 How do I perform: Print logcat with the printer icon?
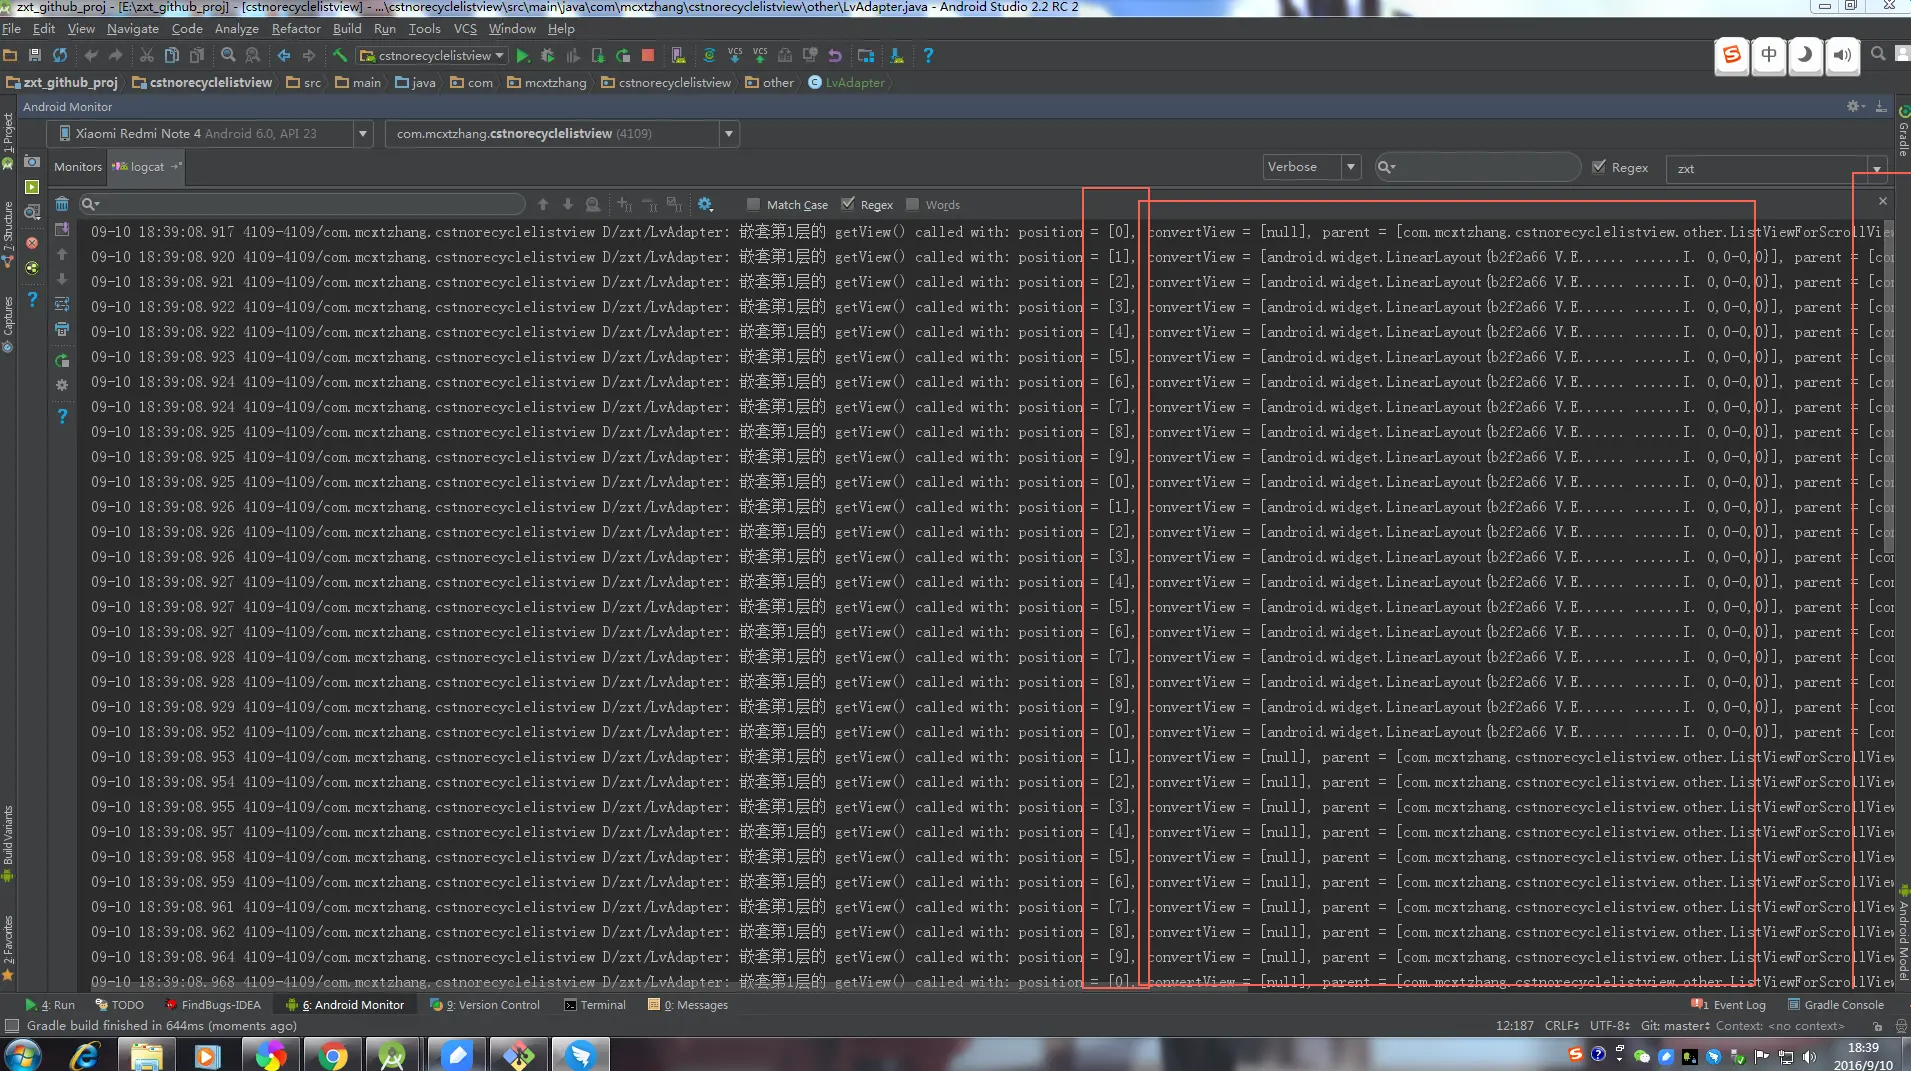click(62, 329)
